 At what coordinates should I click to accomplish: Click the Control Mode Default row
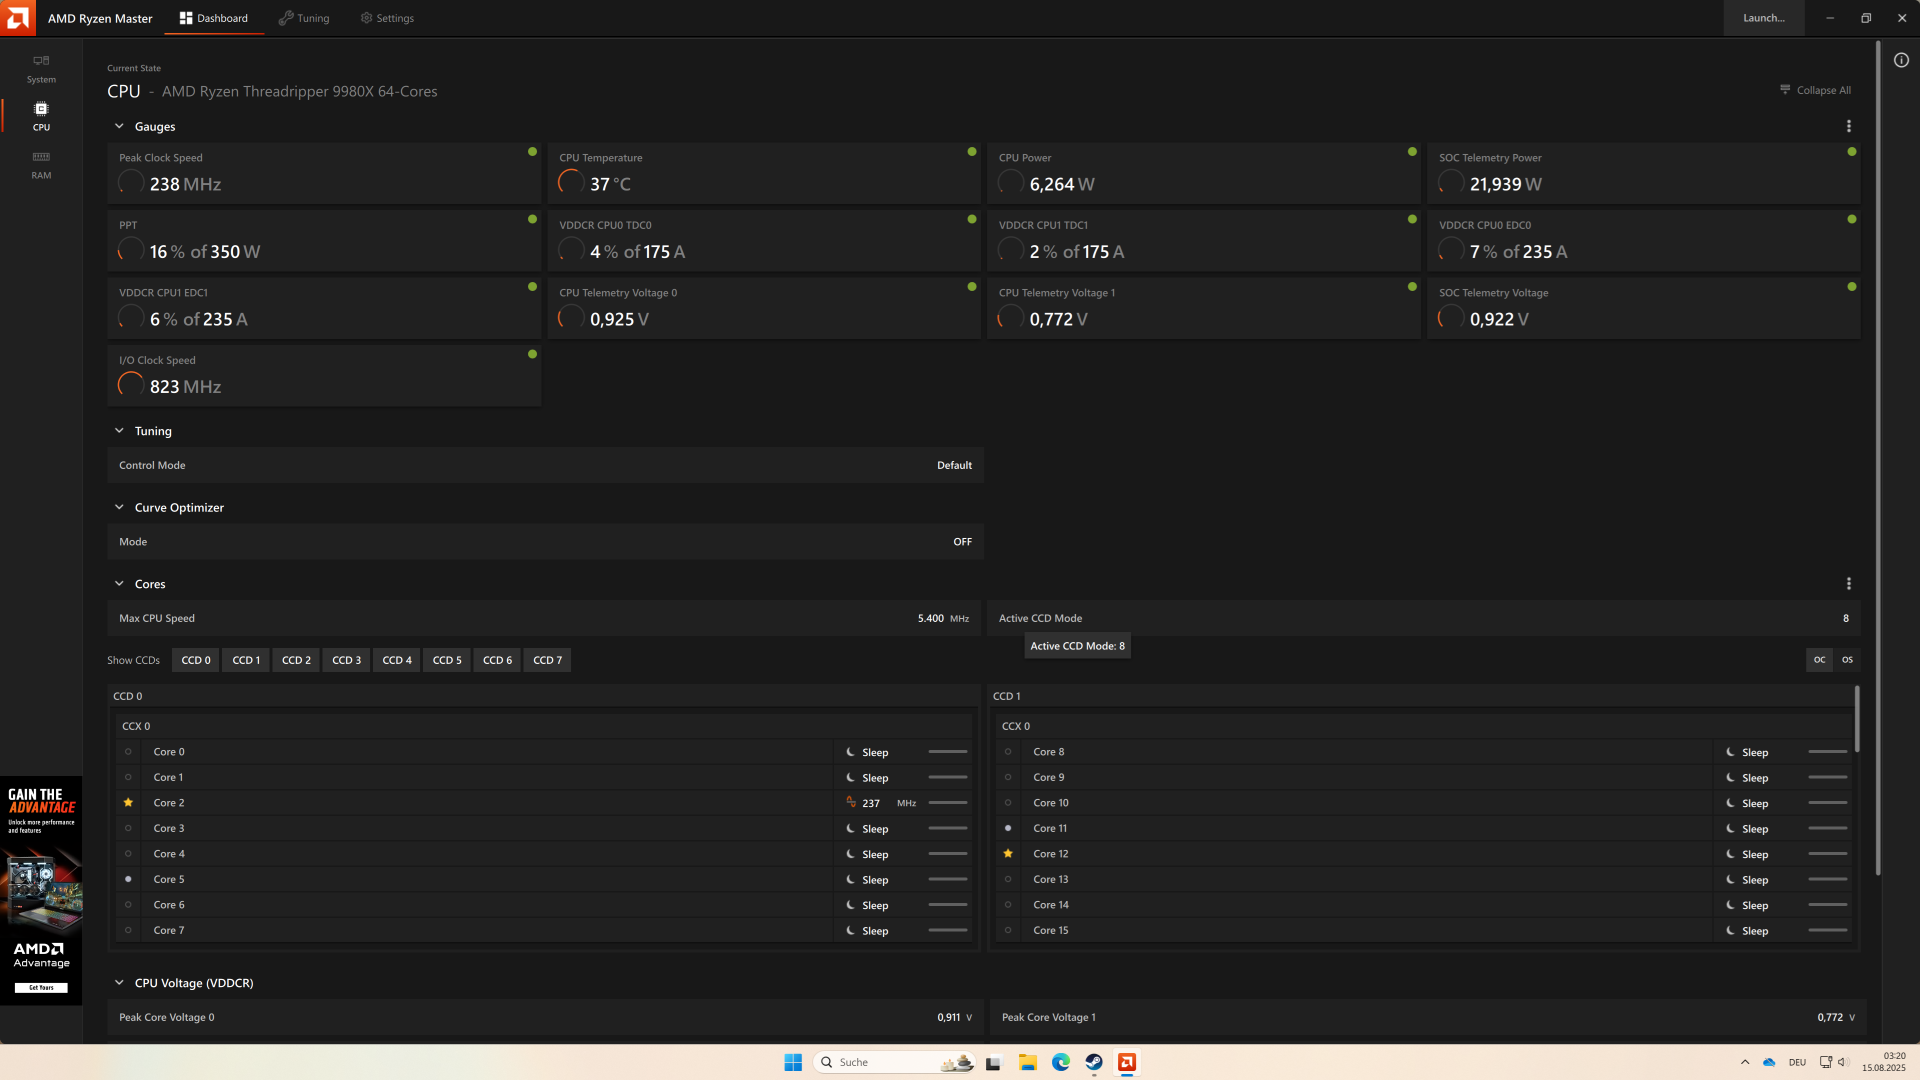pyautogui.click(x=546, y=465)
